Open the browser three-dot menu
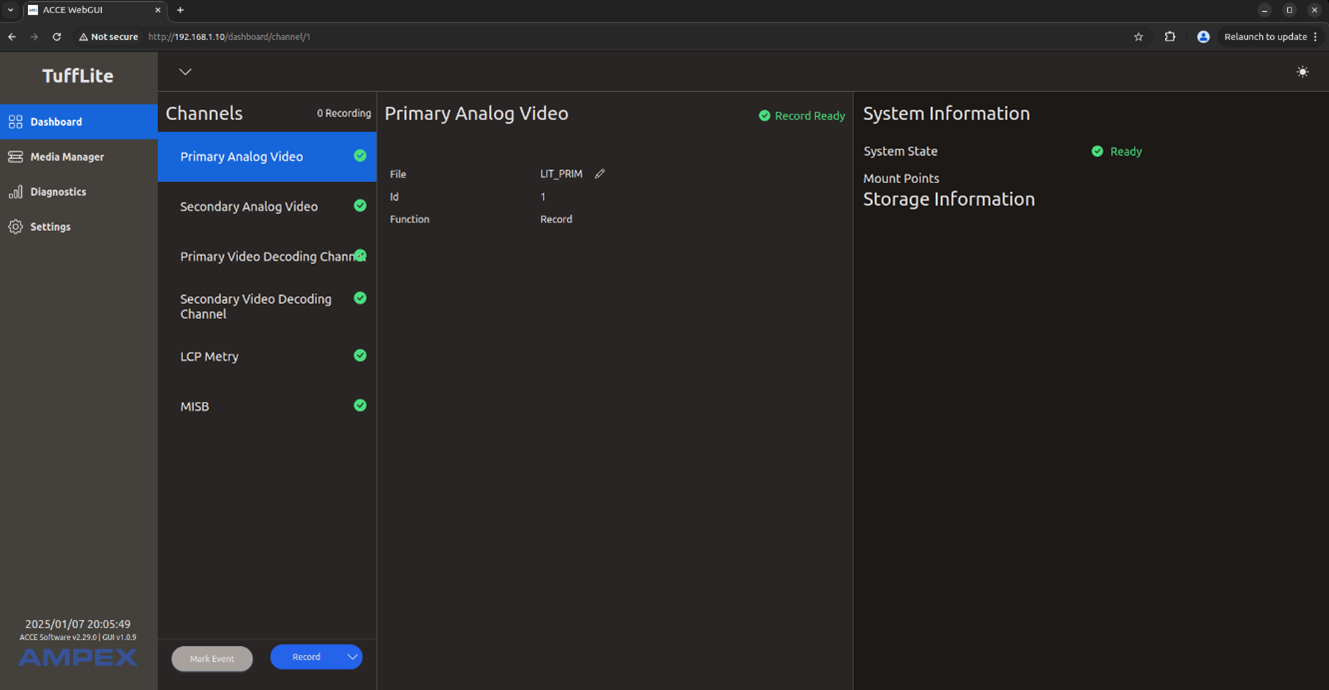The width and height of the screenshot is (1329, 690). (x=1317, y=36)
